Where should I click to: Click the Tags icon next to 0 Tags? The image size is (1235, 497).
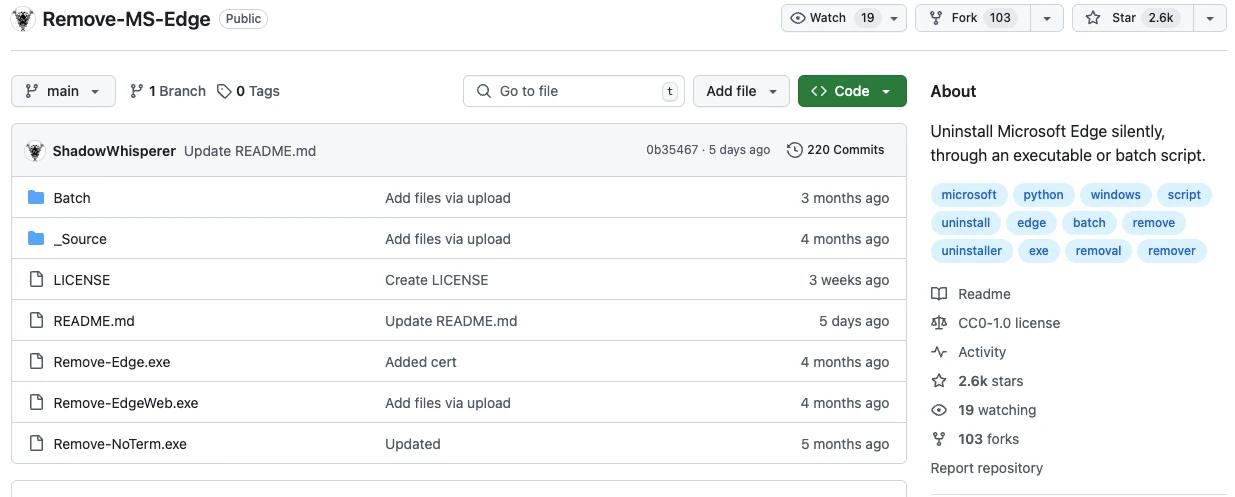tap(224, 91)
